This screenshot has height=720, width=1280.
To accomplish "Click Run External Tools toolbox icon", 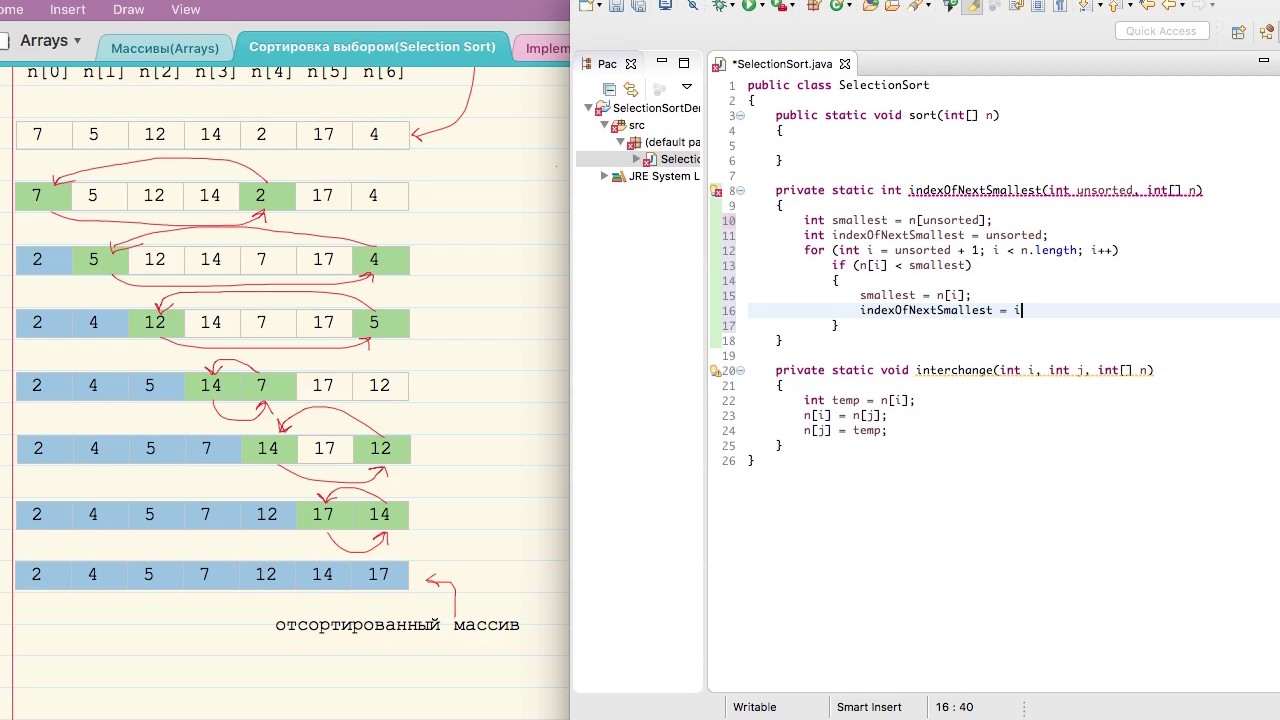I will tap(780, 5).
